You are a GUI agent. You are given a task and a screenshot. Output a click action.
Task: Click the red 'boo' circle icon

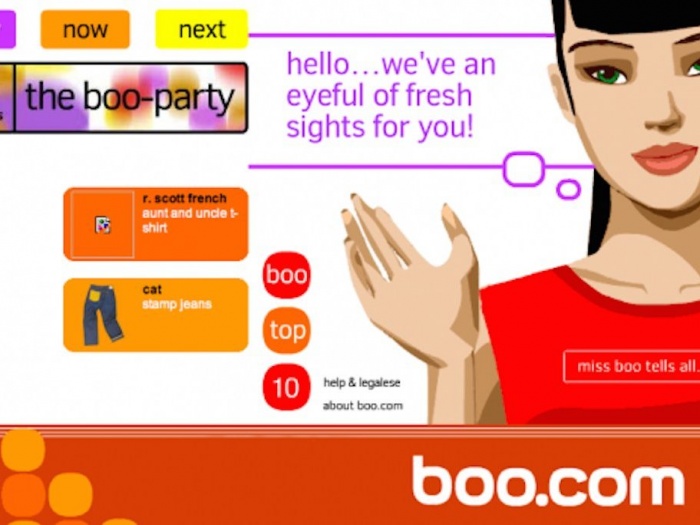[x=286, y=275]
